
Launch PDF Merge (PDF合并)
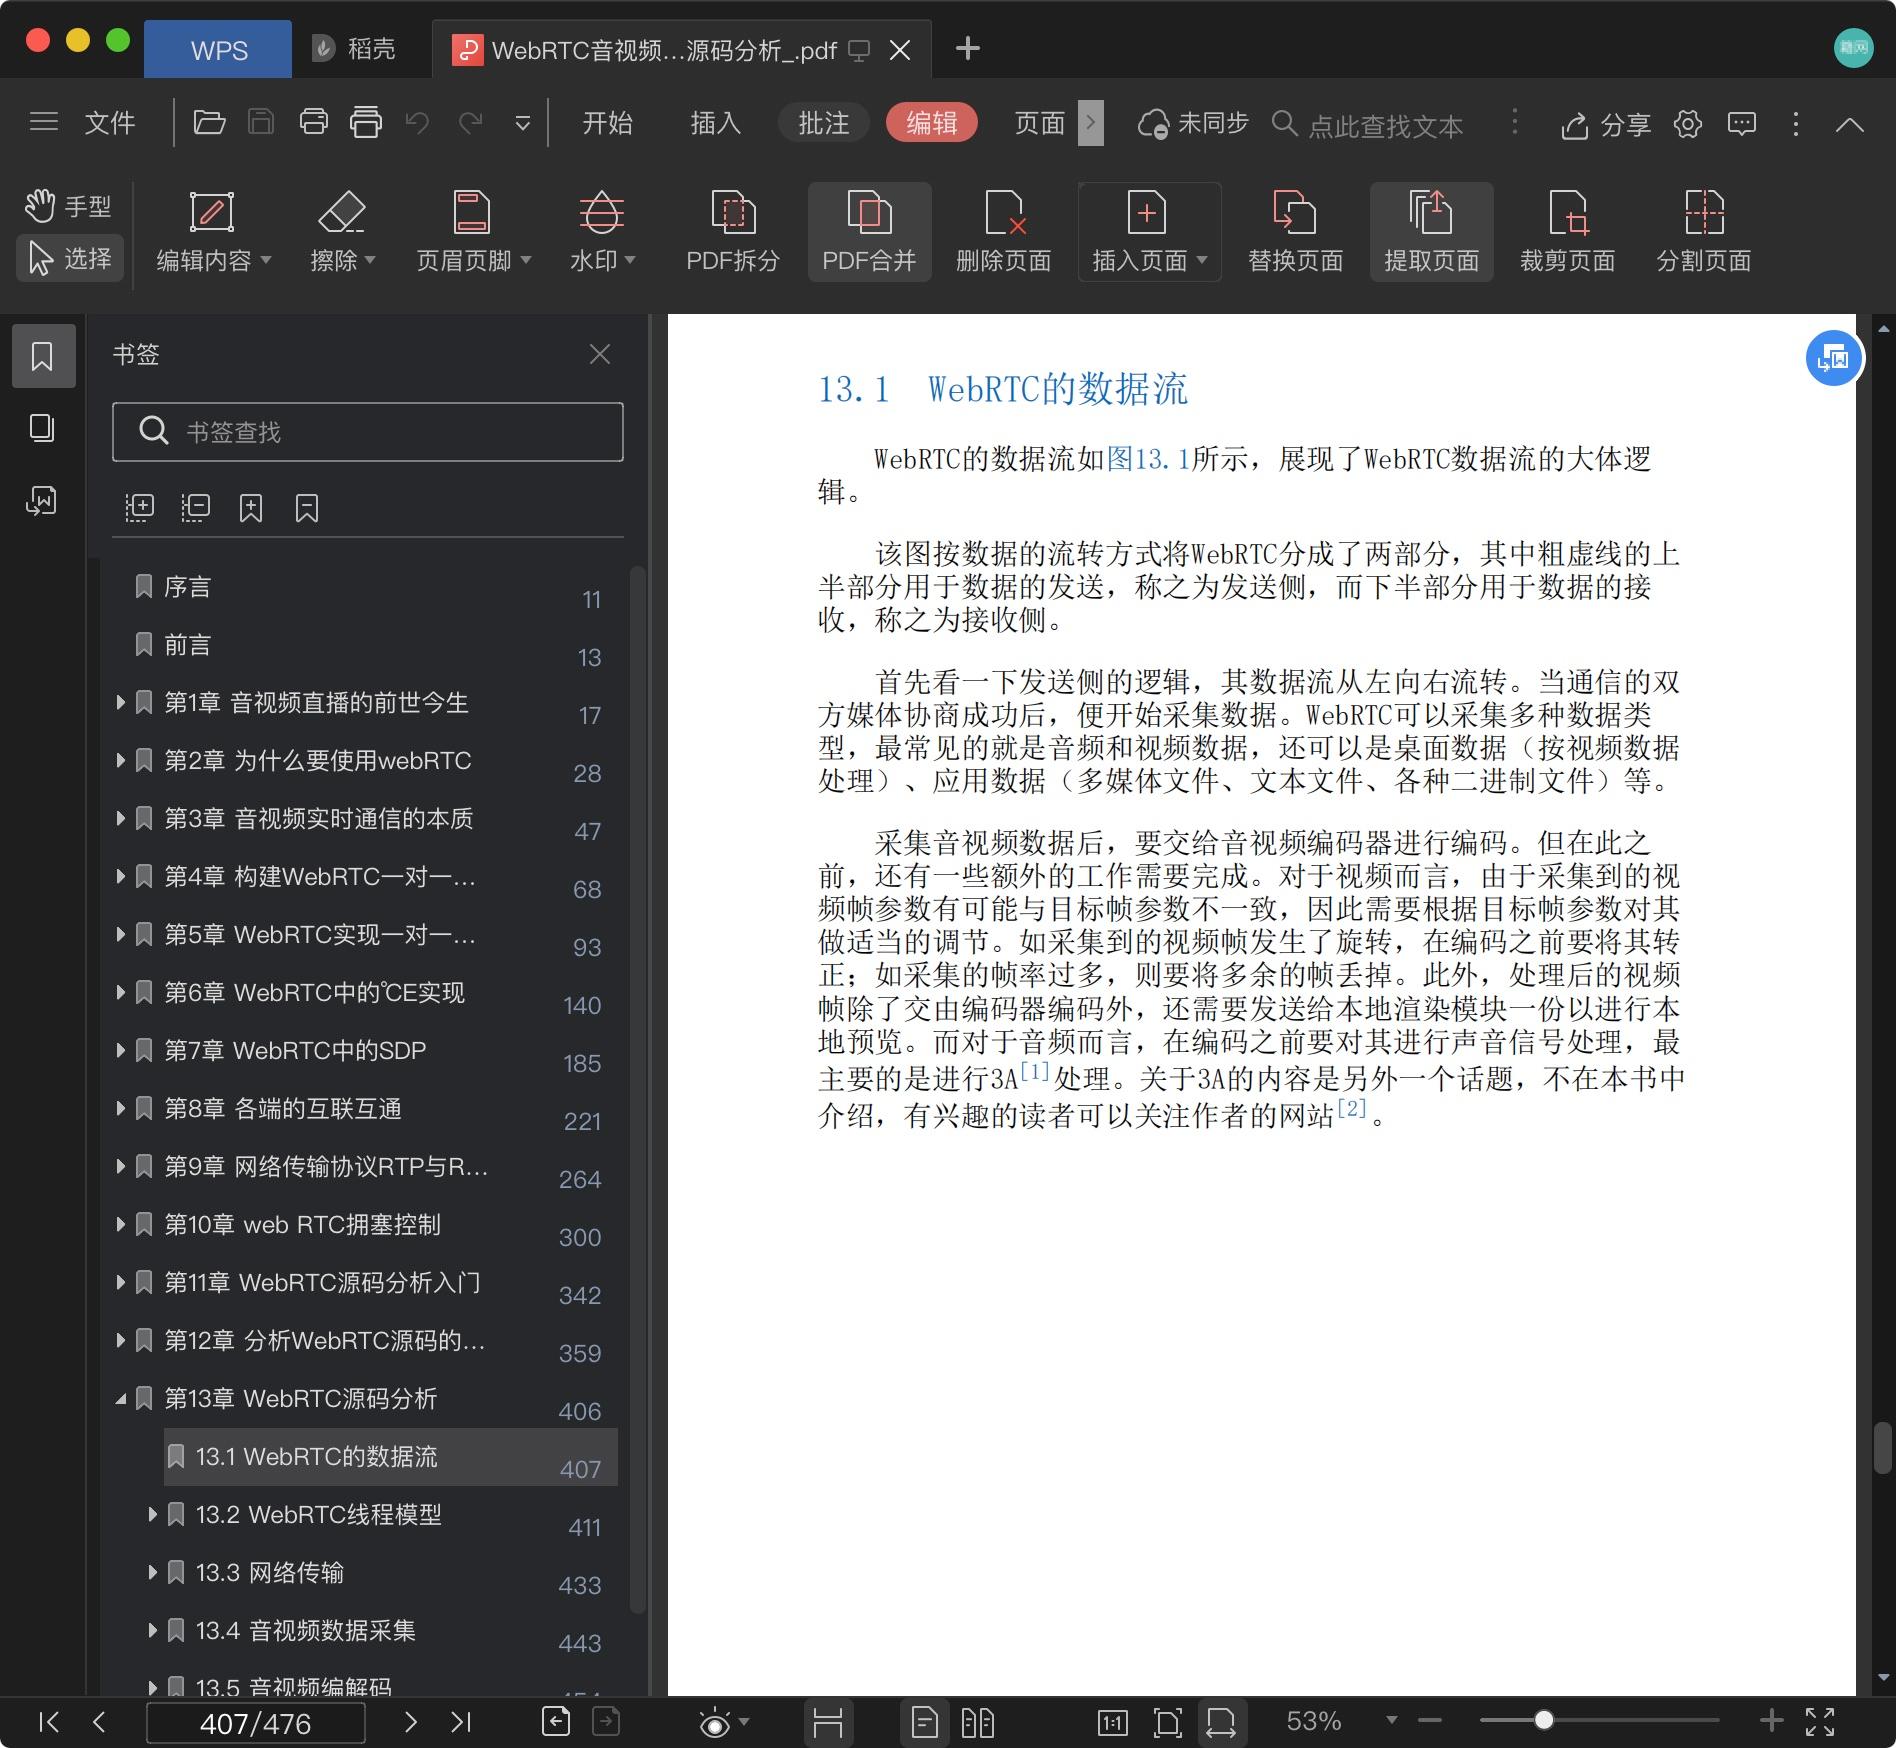pos(869,232)
